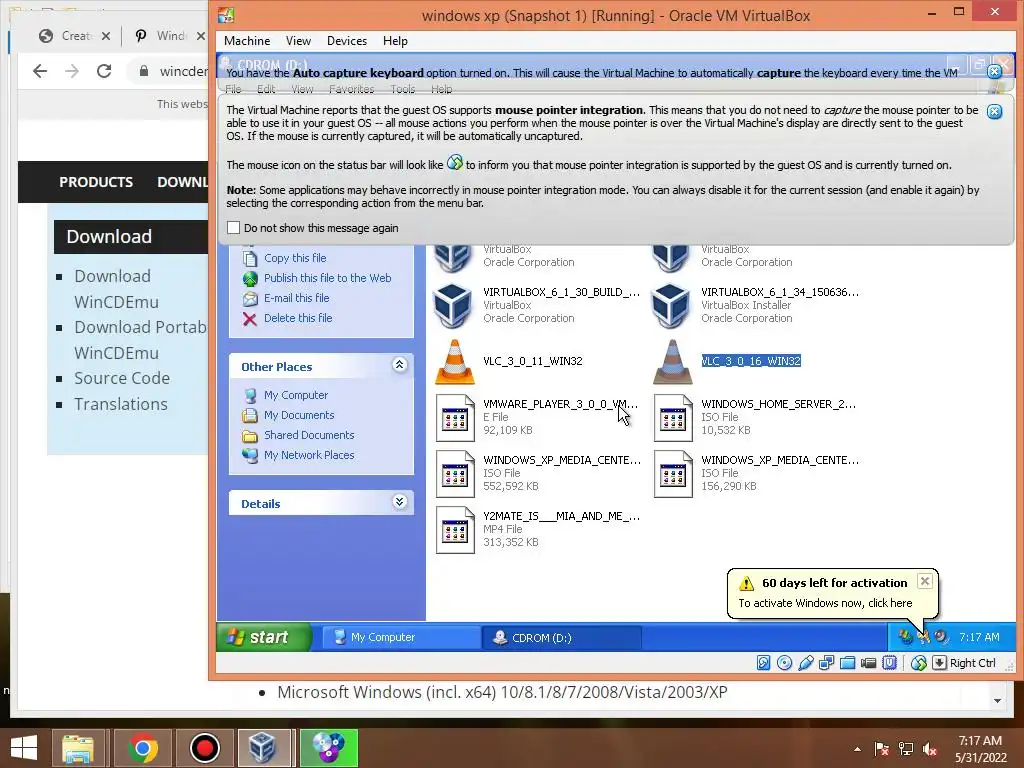Check Do not show this message again

pos(233,228)
